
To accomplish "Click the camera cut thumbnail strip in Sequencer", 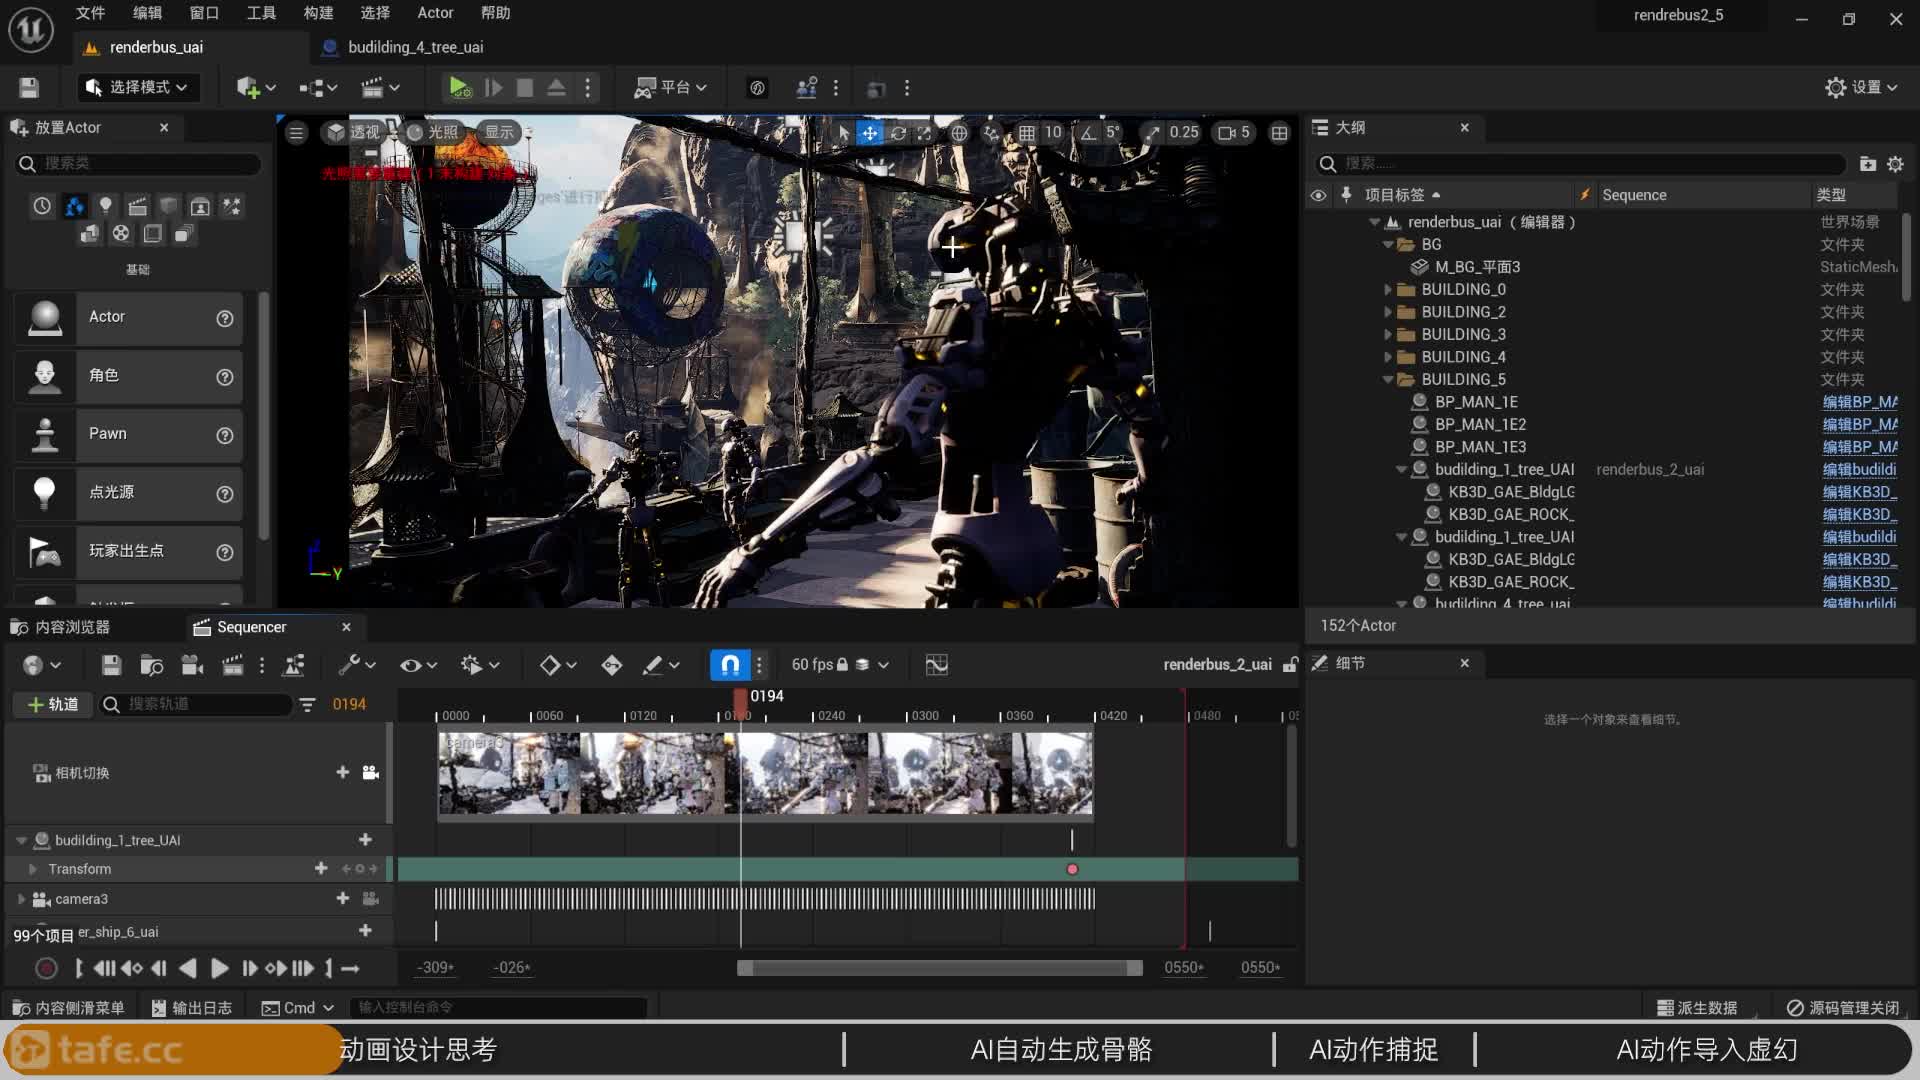I will tap(765, 773).
